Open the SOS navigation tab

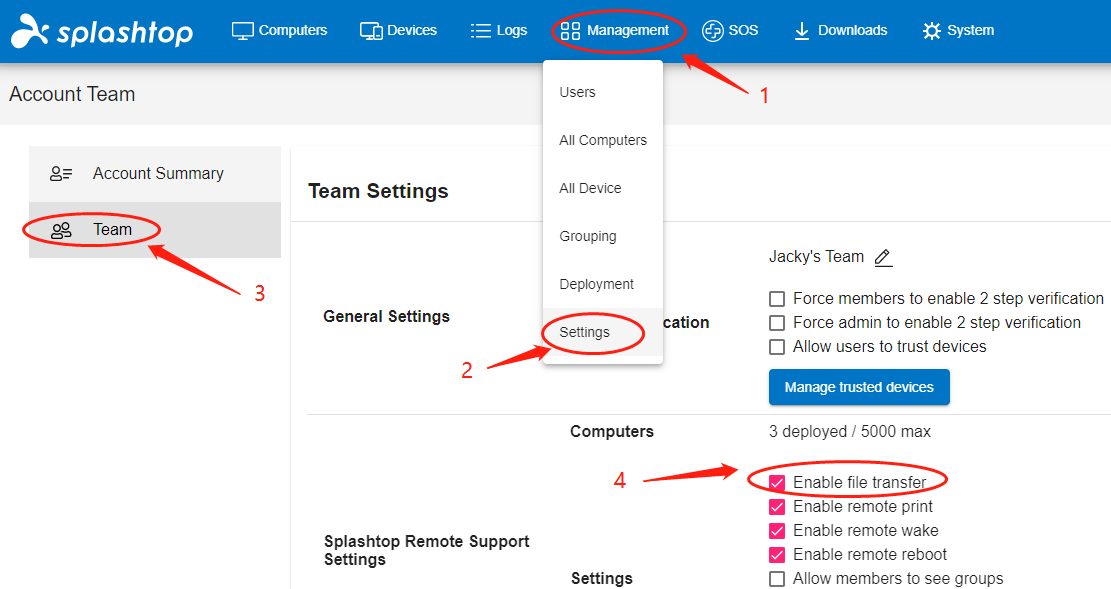click(x=730, y=31)
